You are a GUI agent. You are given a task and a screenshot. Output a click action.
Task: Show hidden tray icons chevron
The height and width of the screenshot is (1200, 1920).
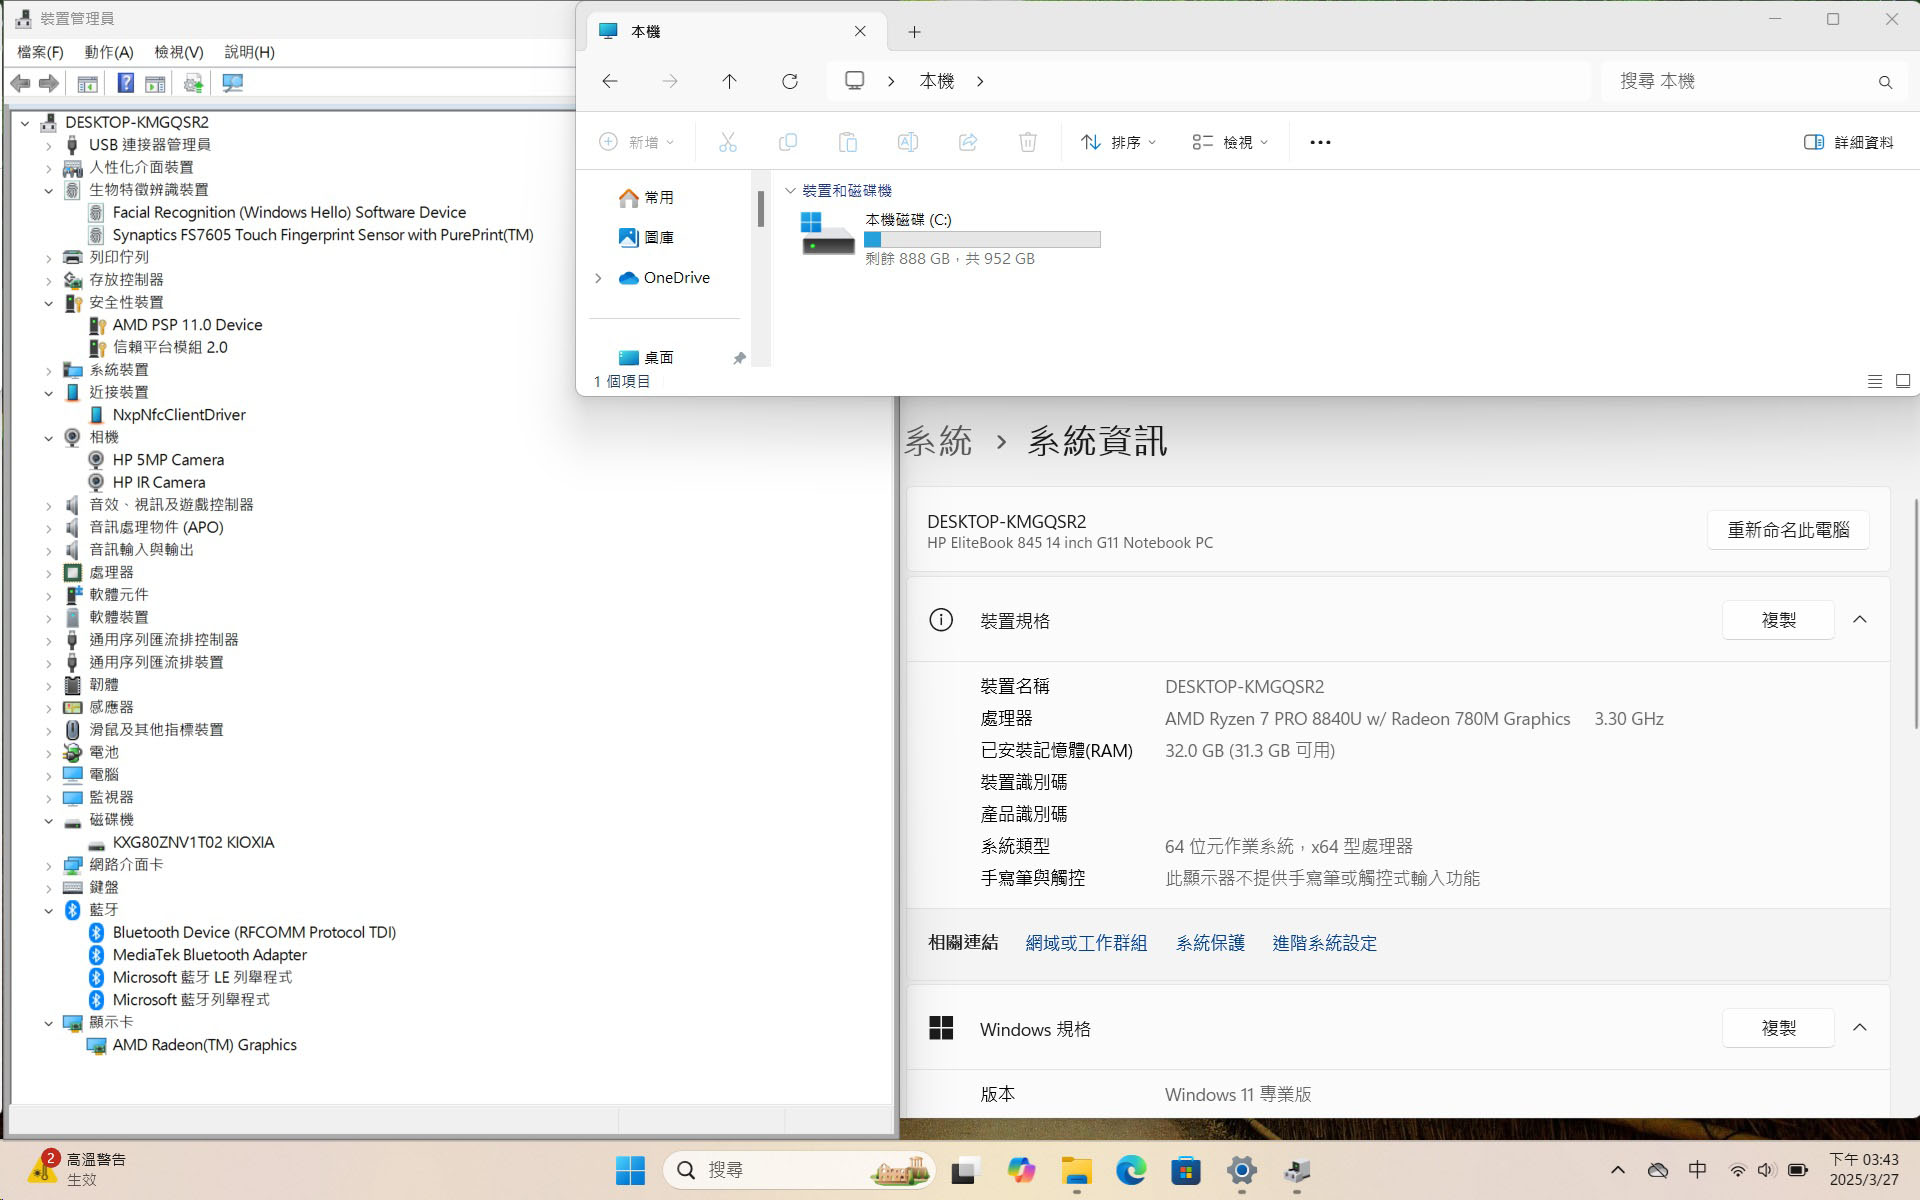1617,1170
